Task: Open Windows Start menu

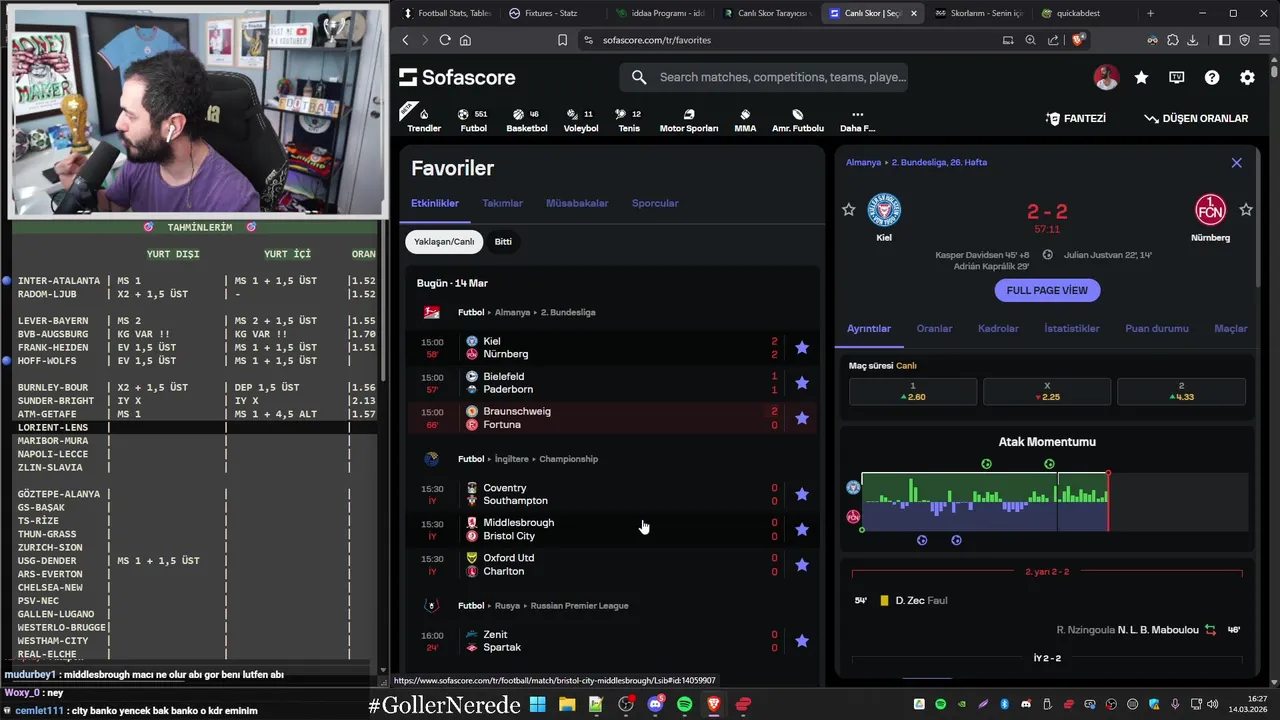Action: click(537, 704)
